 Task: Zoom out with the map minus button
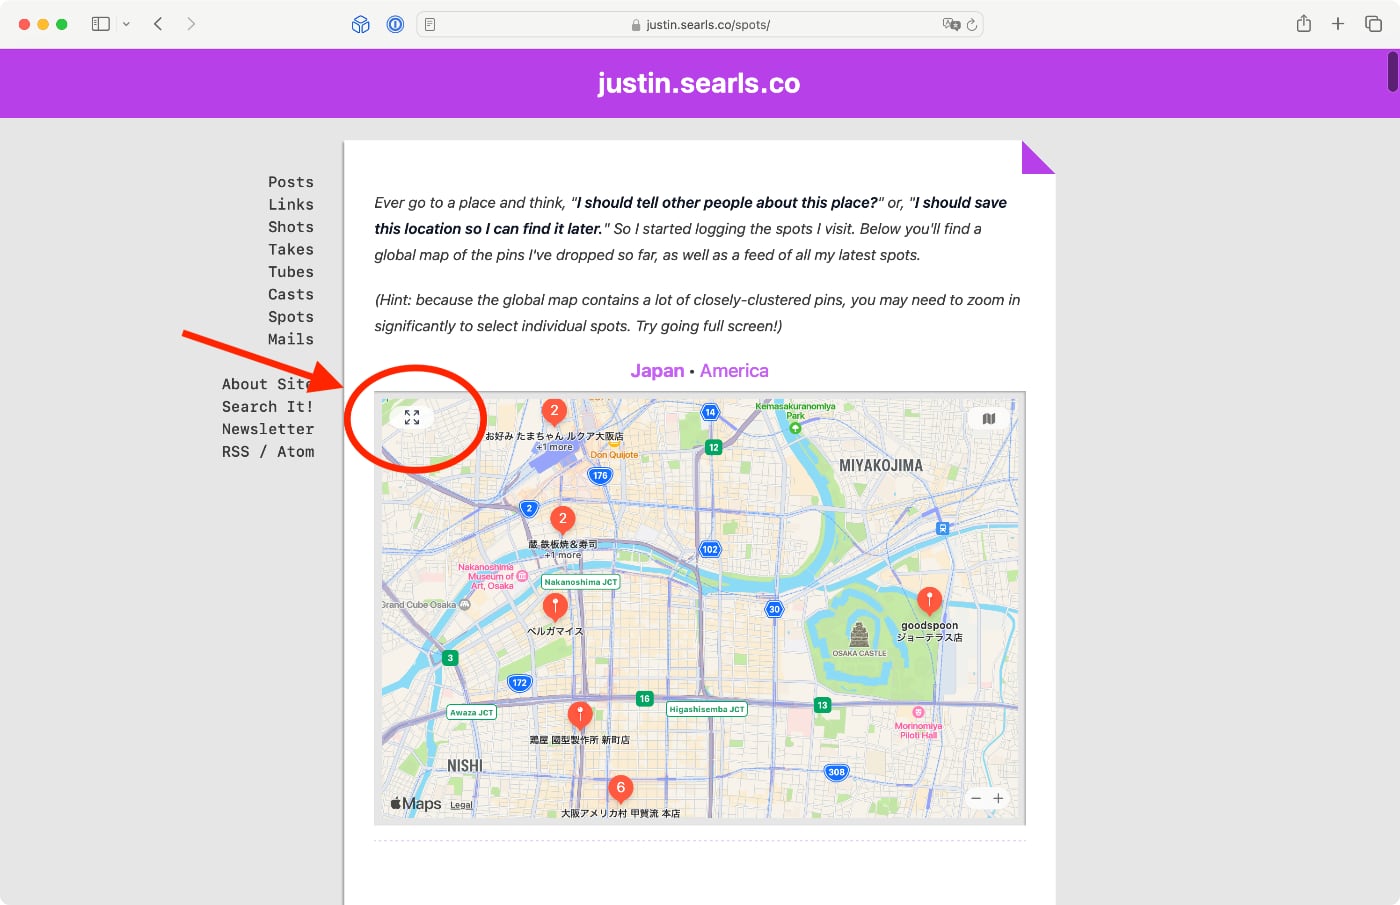point(976,798)
